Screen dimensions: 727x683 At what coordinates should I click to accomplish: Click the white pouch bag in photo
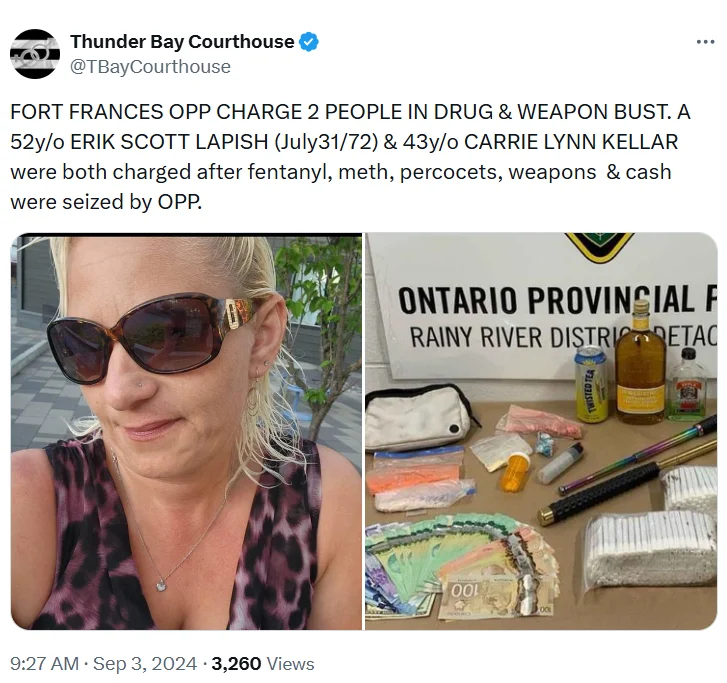(417, 418)
